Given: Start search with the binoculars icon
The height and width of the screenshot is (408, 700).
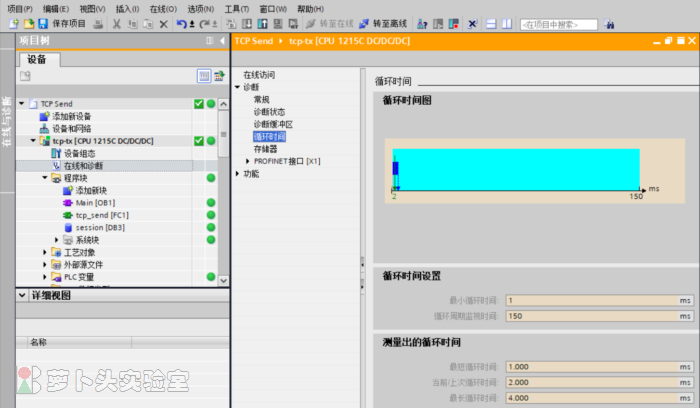Looking at the screenshot, I should click(x=609, y=25).
